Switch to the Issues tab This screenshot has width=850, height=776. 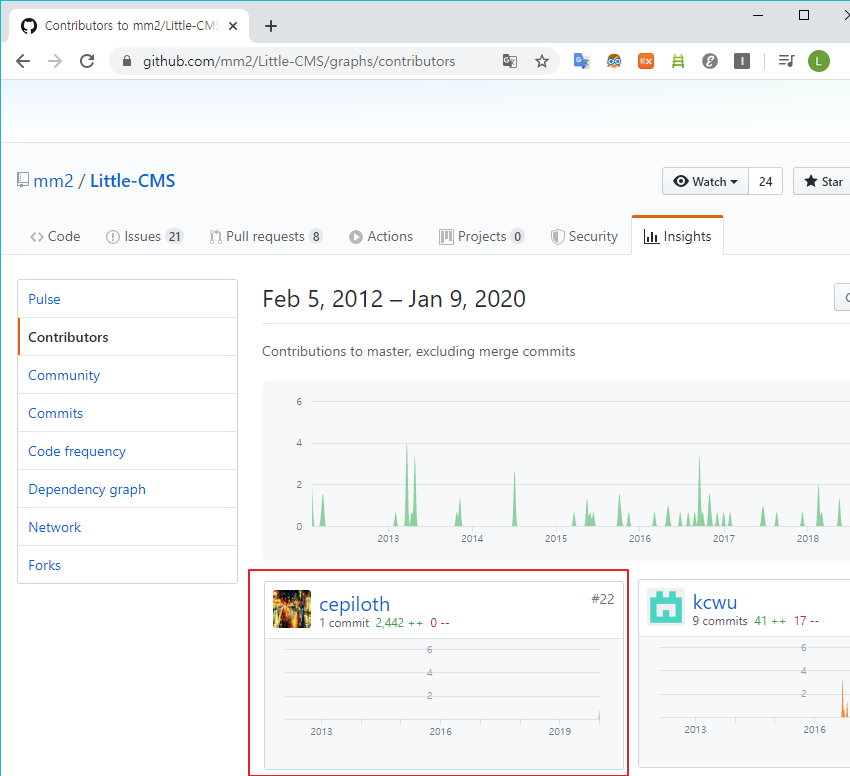tap(144, 236)
